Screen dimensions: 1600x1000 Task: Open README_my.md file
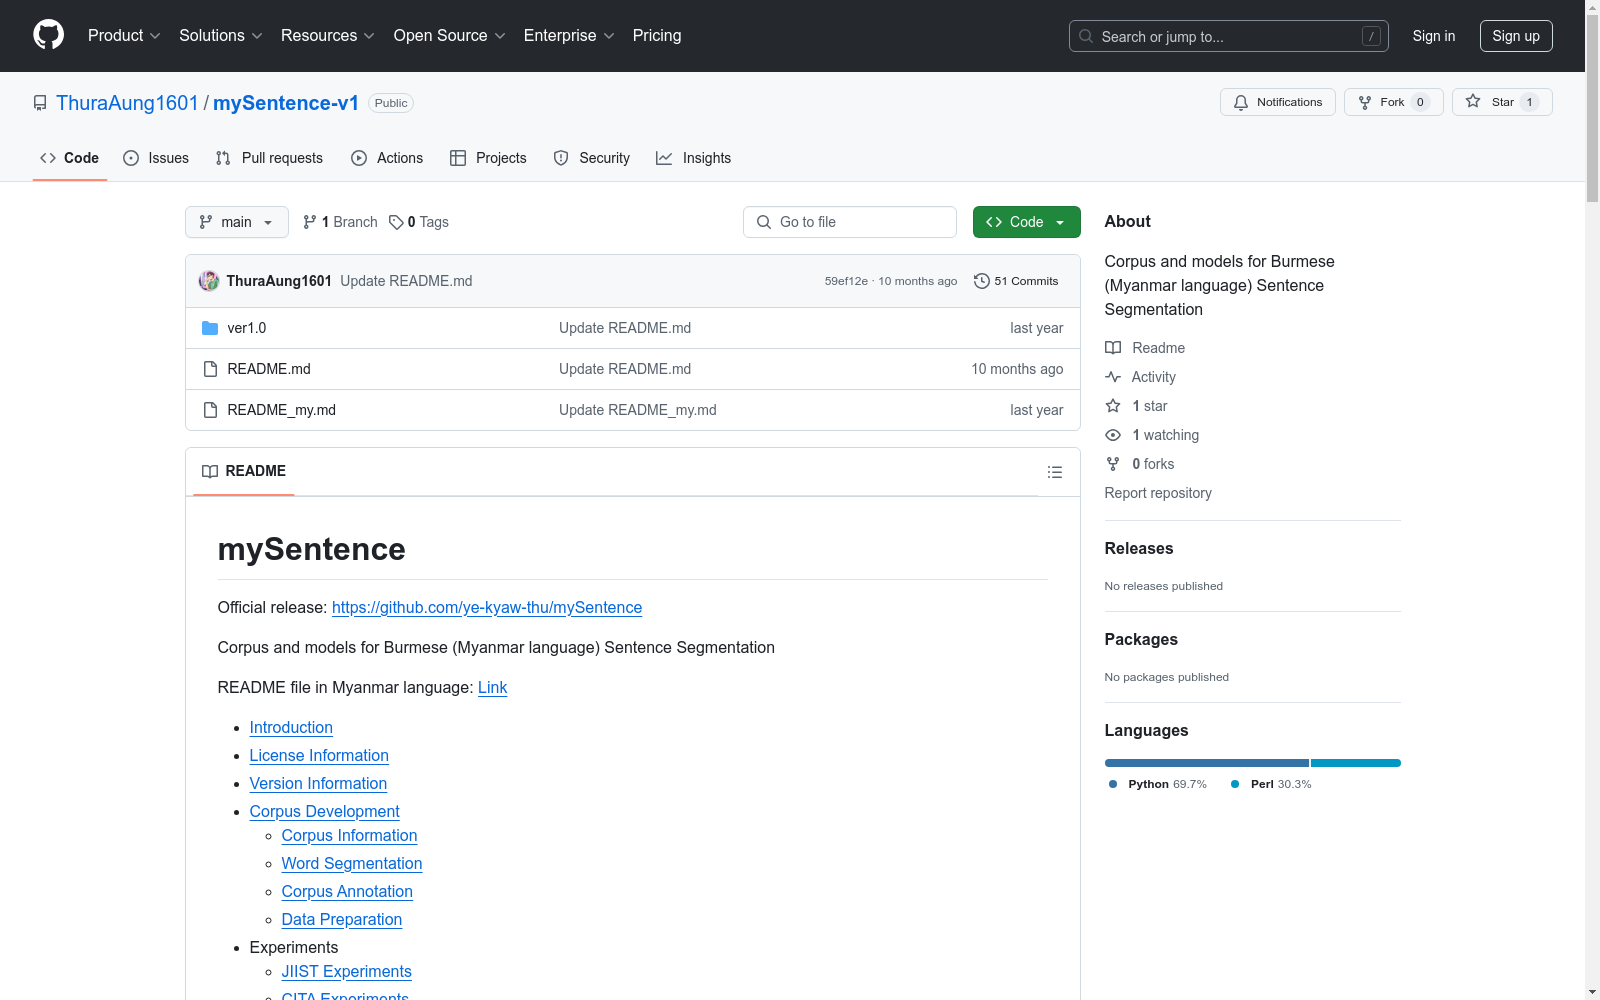281,410
